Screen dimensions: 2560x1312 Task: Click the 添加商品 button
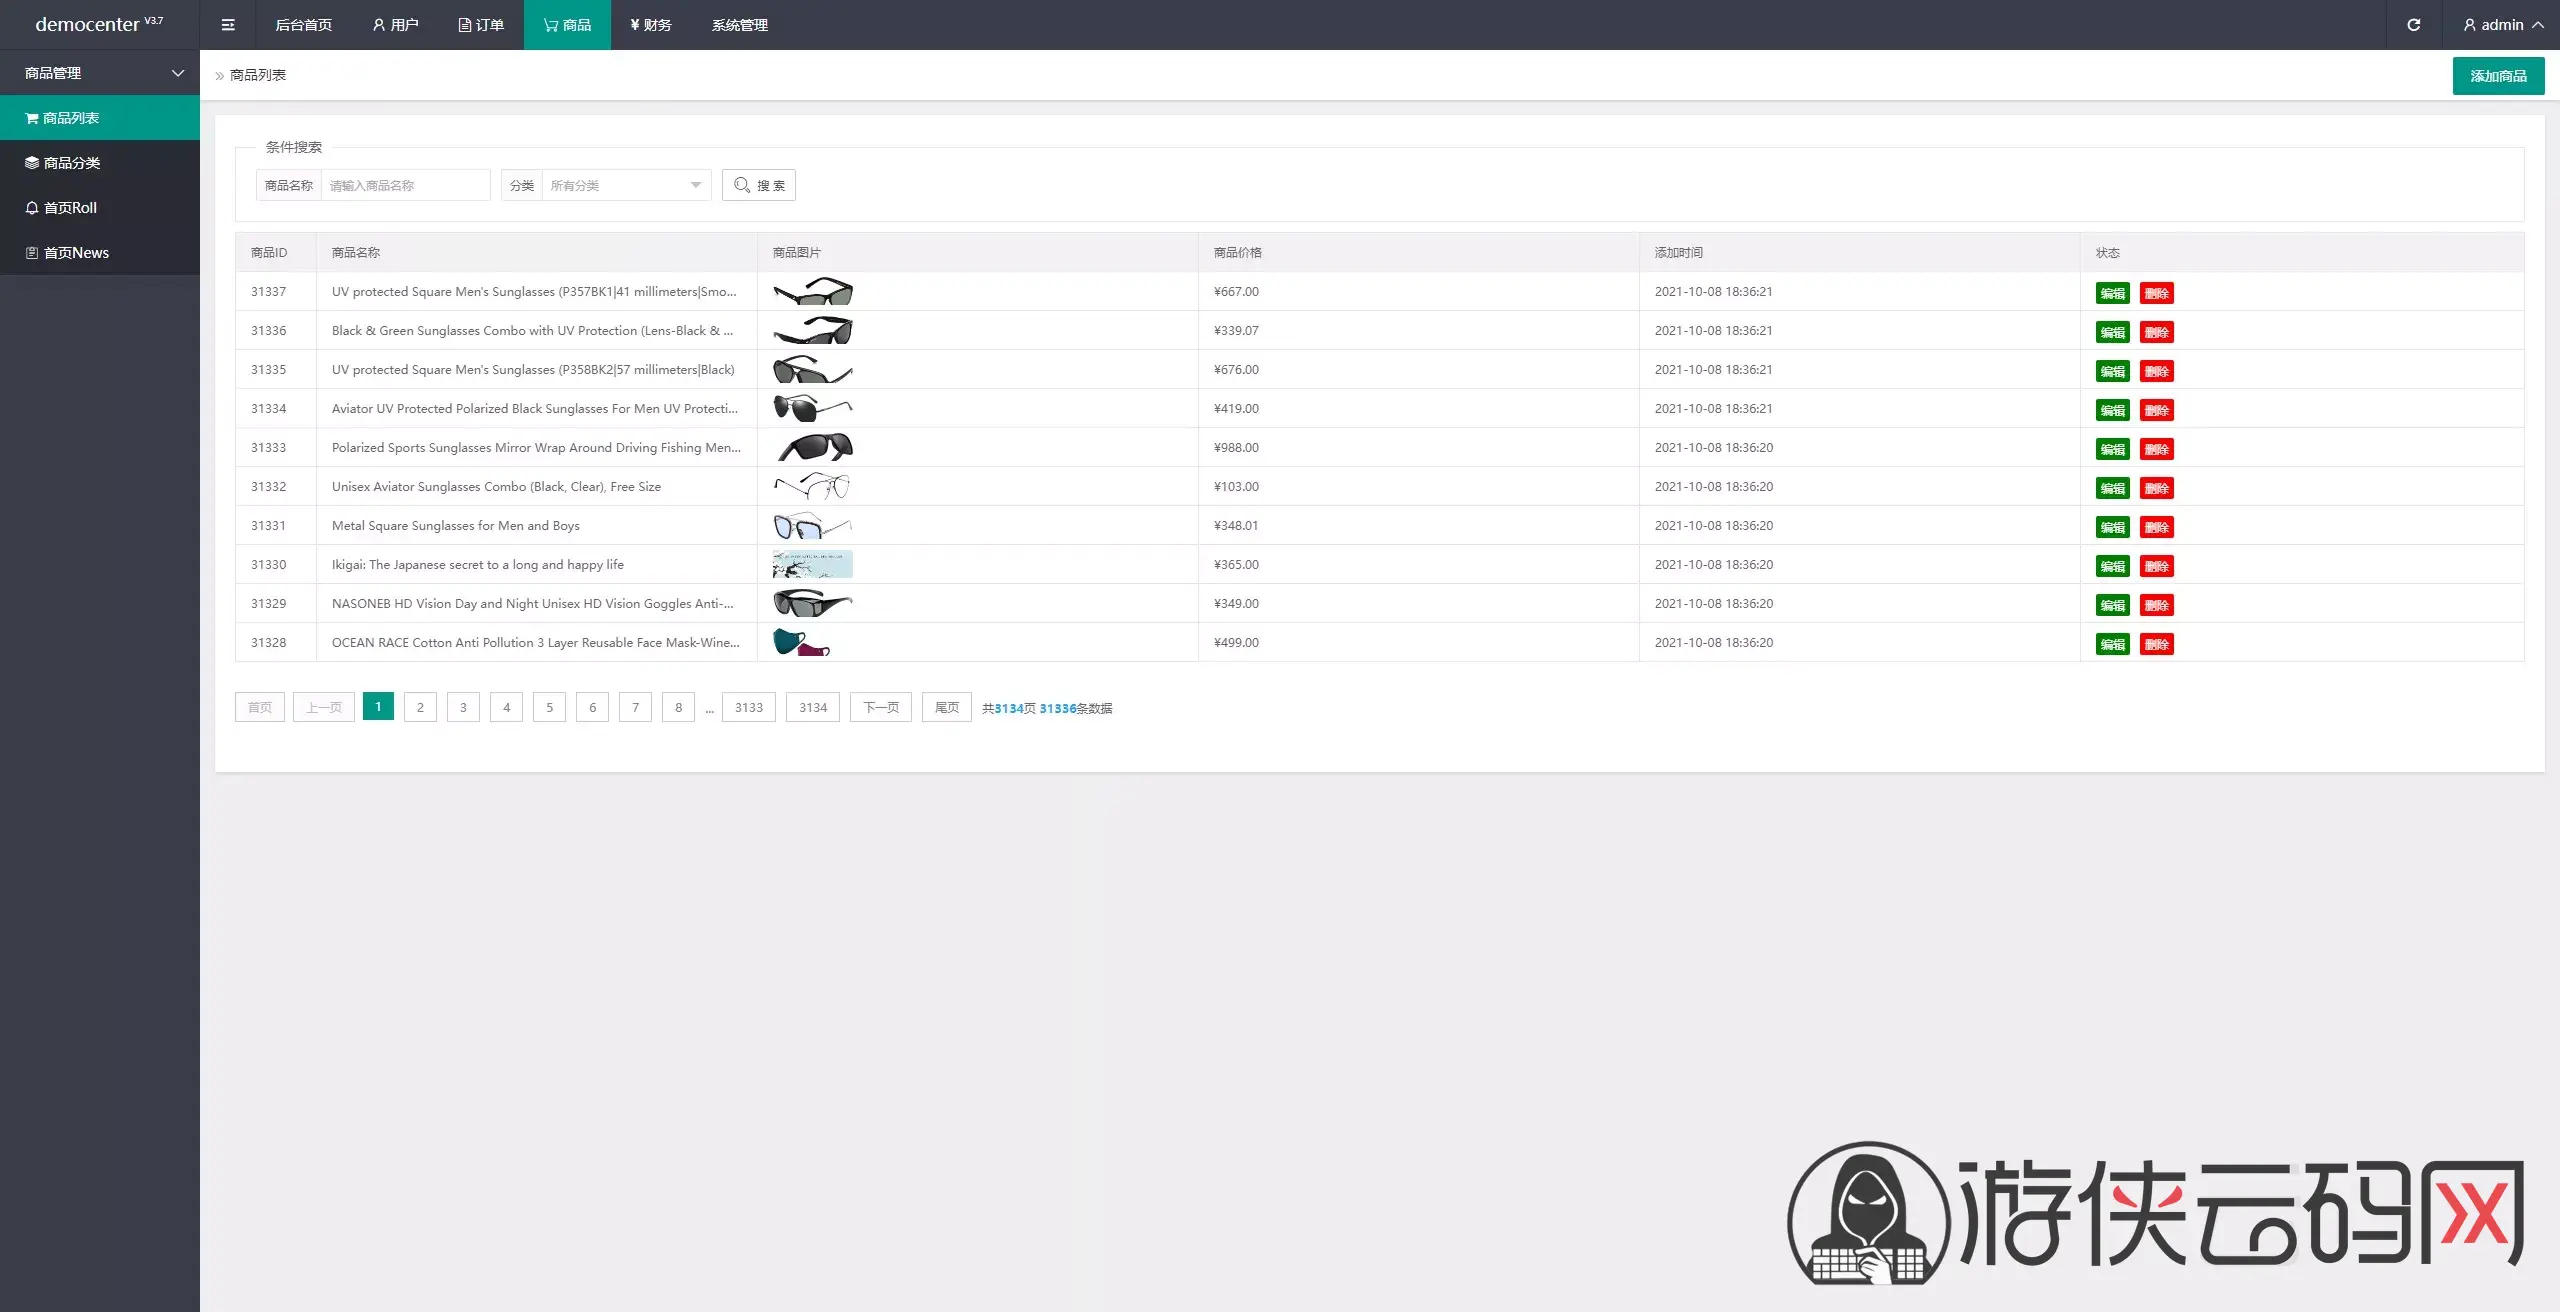(2497, 76)
